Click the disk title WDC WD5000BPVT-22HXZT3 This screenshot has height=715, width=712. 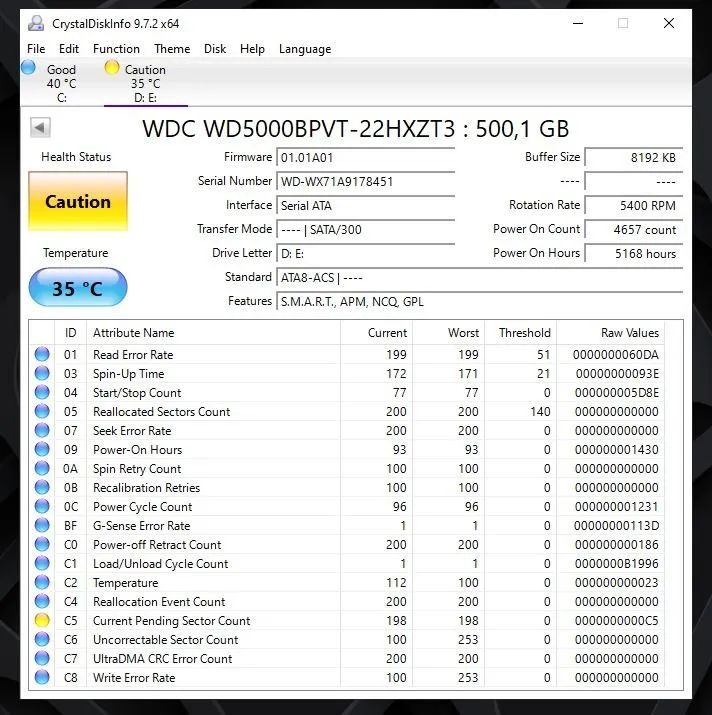click(299, 129)
